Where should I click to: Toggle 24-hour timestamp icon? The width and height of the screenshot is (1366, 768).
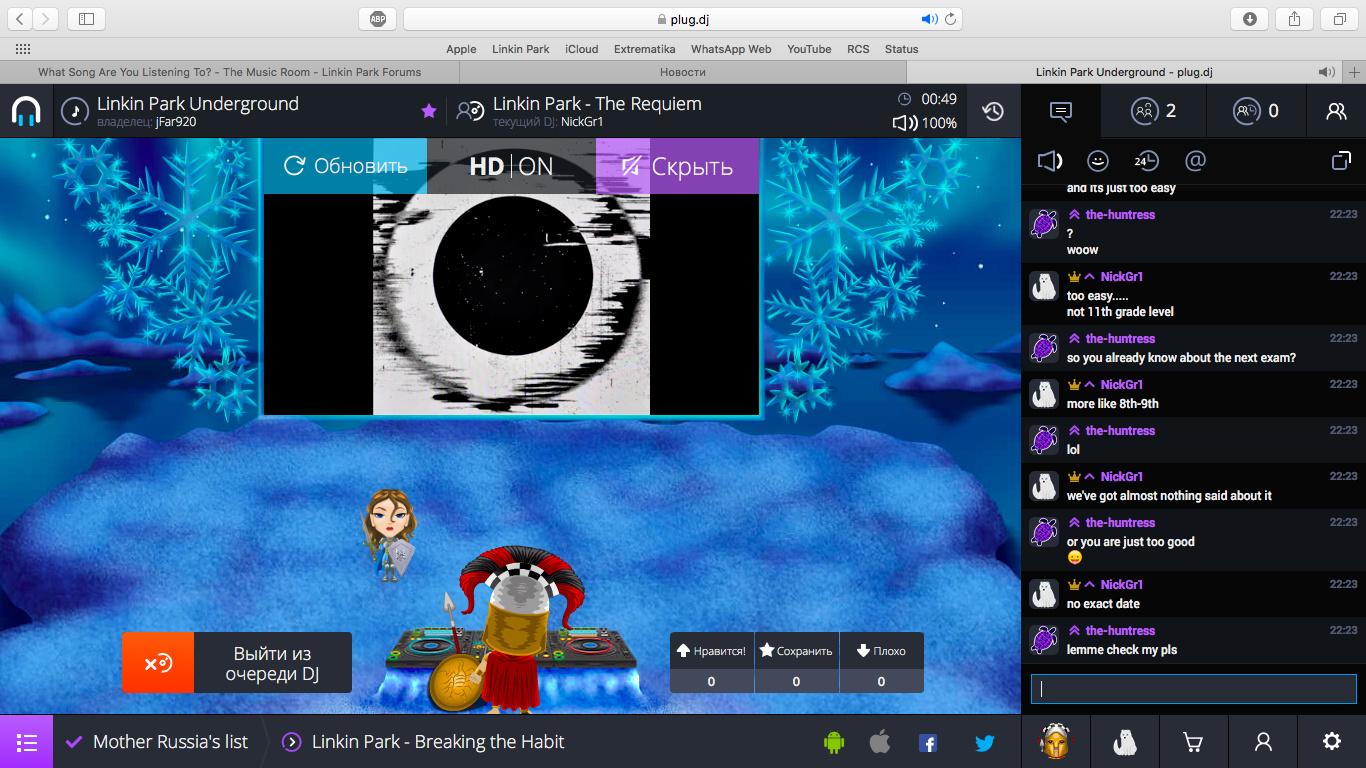tap(1146, 161)
